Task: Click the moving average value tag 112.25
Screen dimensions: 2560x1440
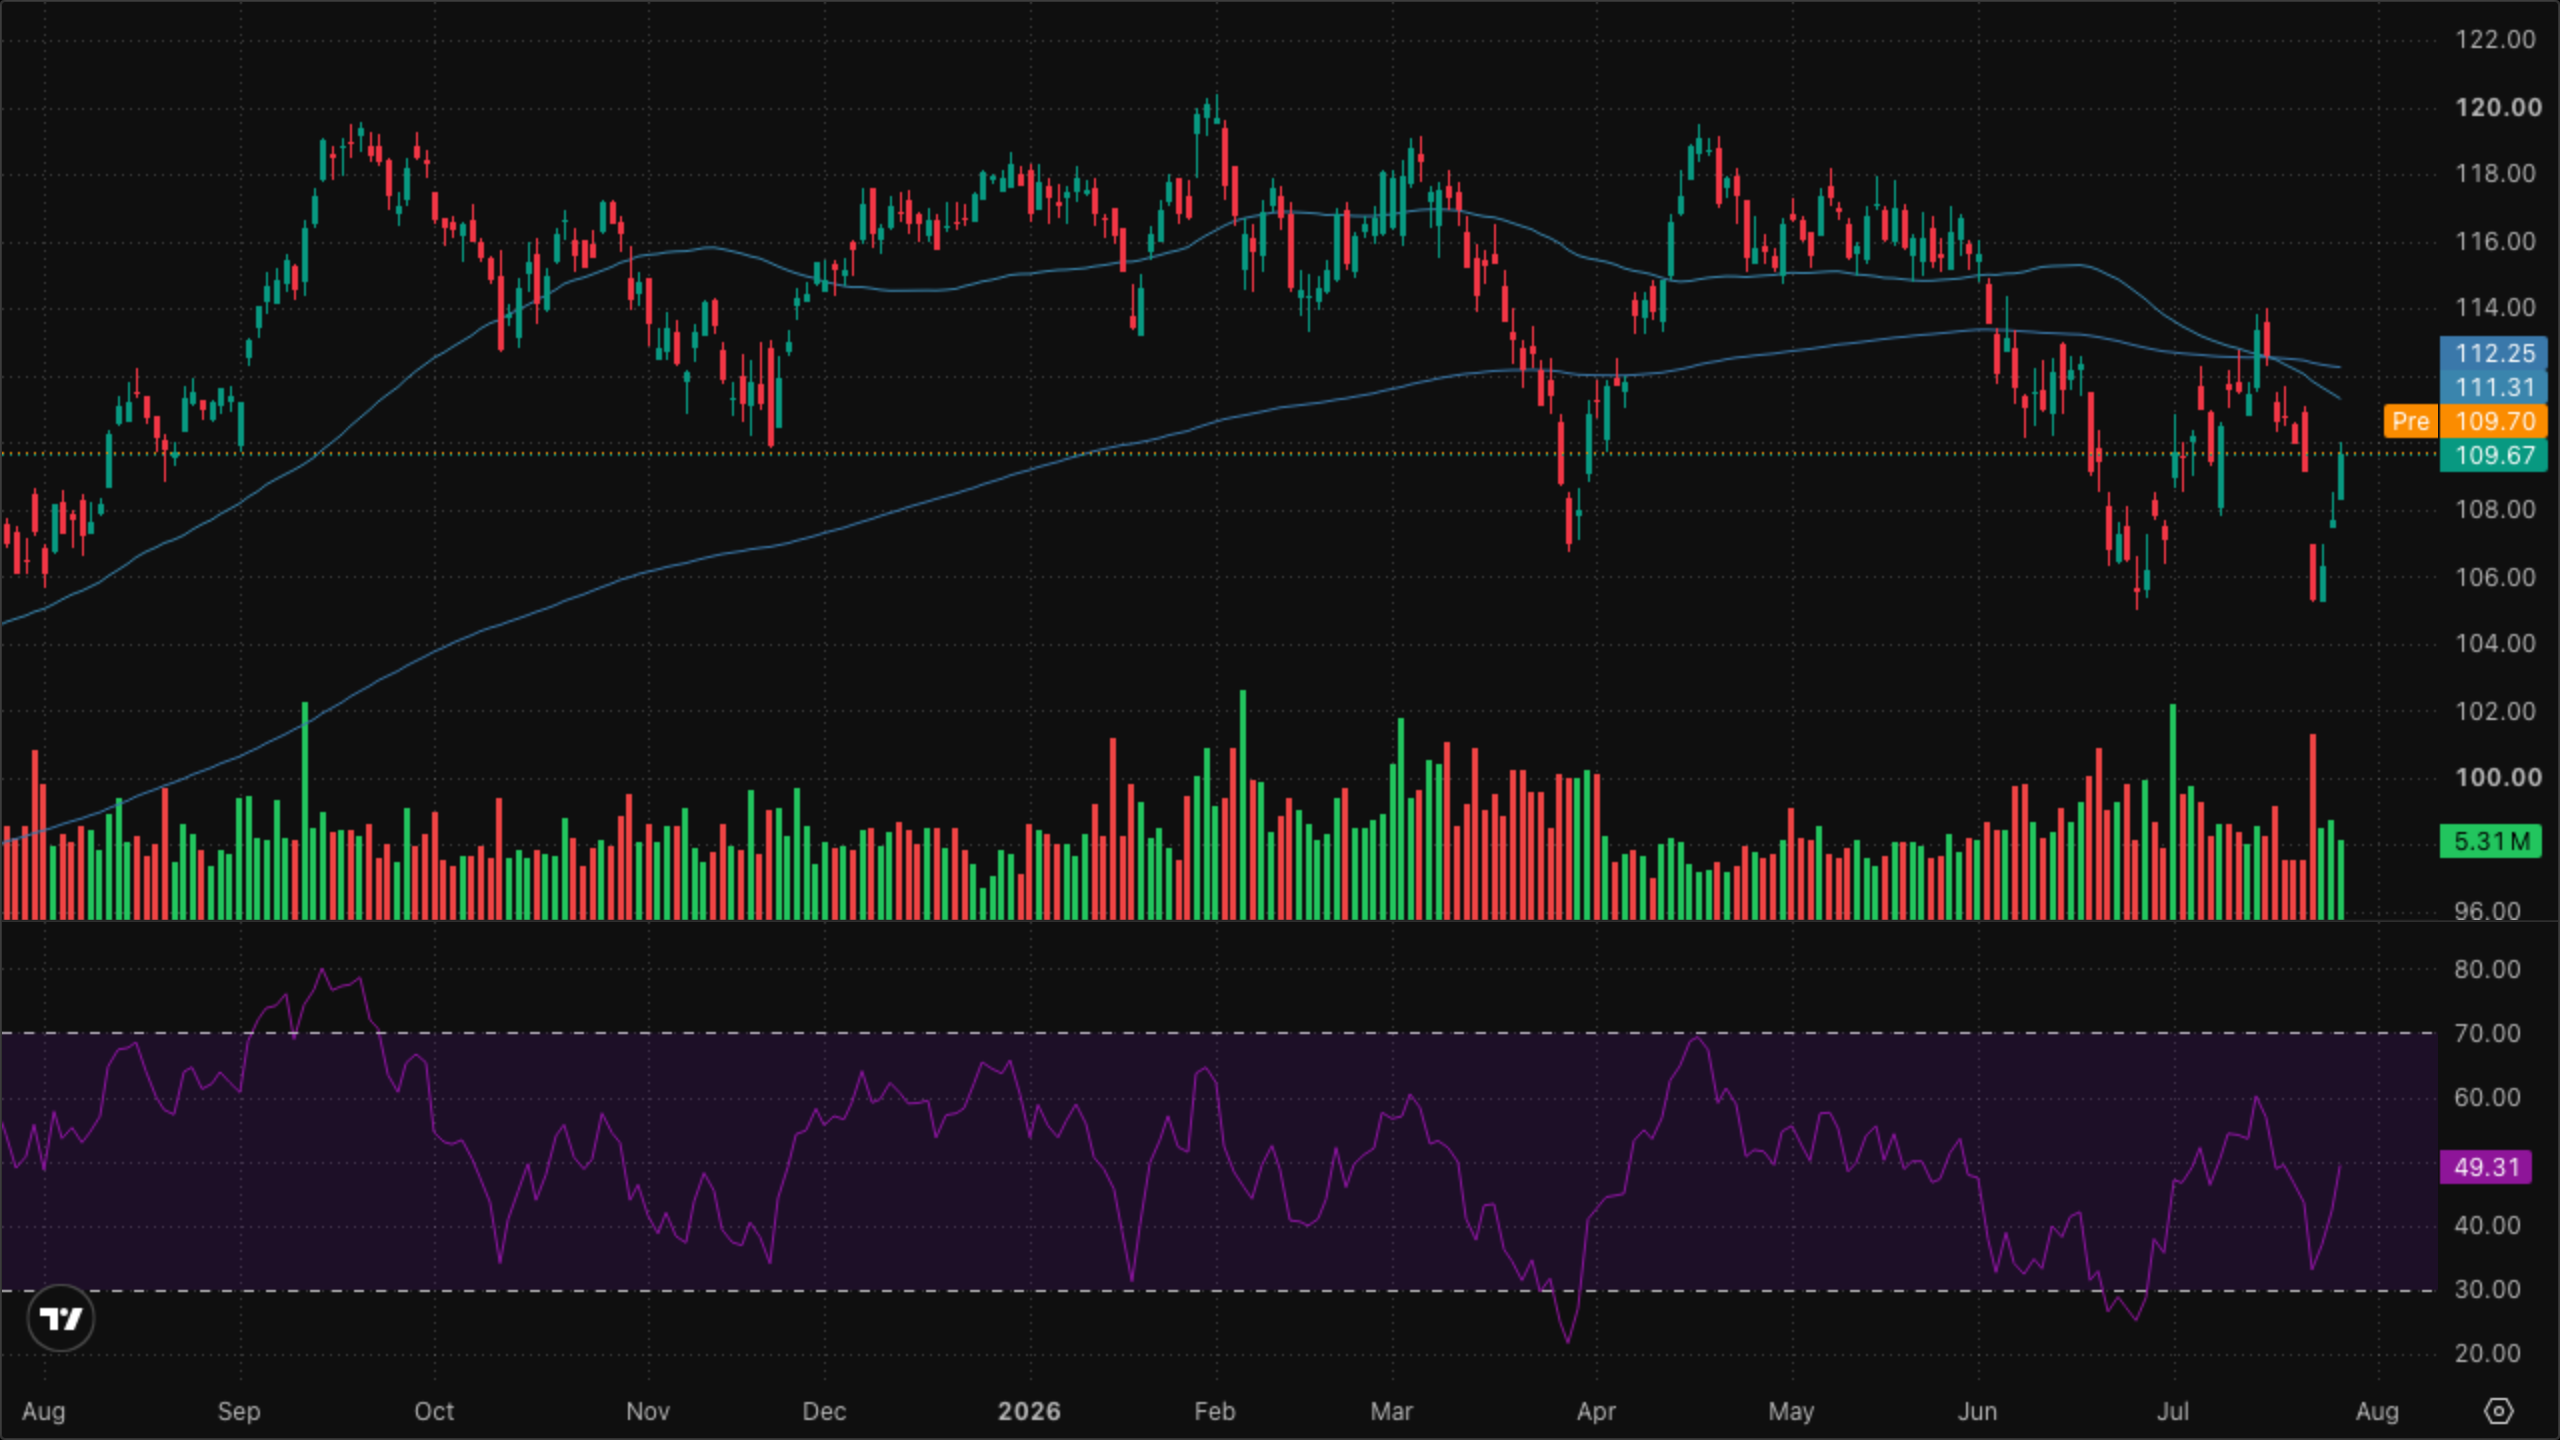Action: (x=2494, y=353)
